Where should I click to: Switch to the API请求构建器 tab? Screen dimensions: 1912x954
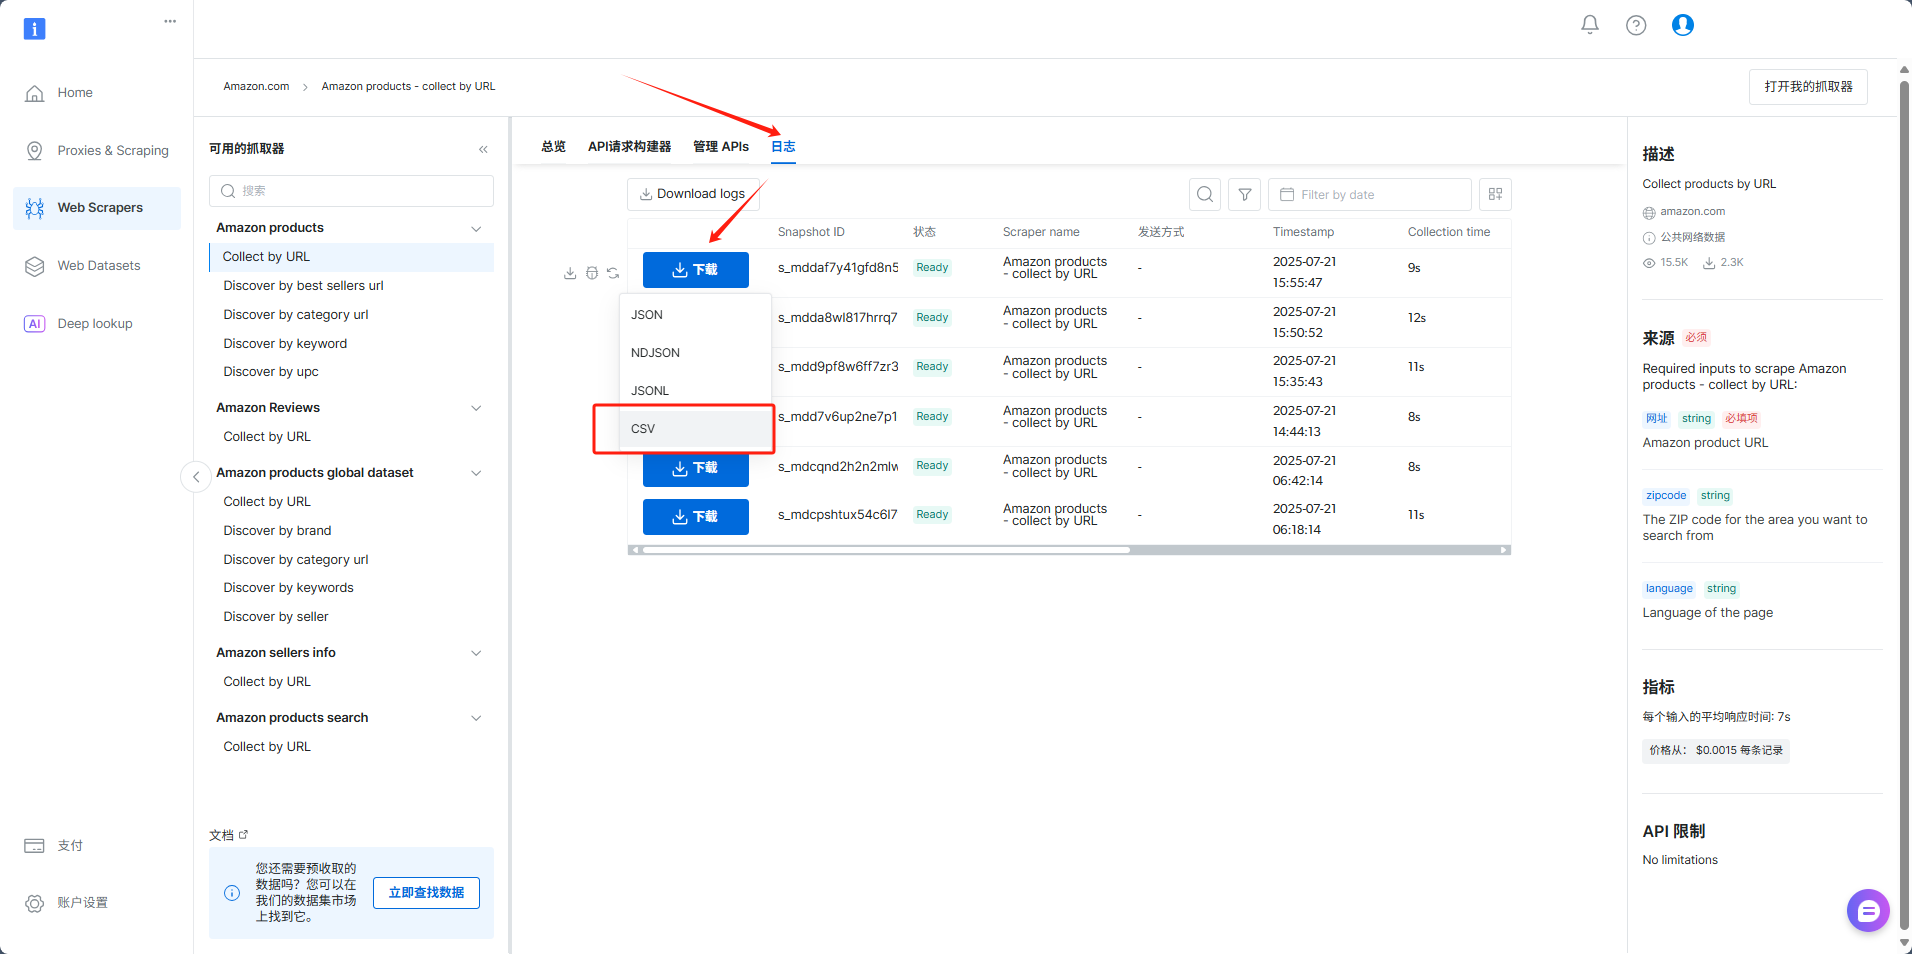click(x=629, y=147)
